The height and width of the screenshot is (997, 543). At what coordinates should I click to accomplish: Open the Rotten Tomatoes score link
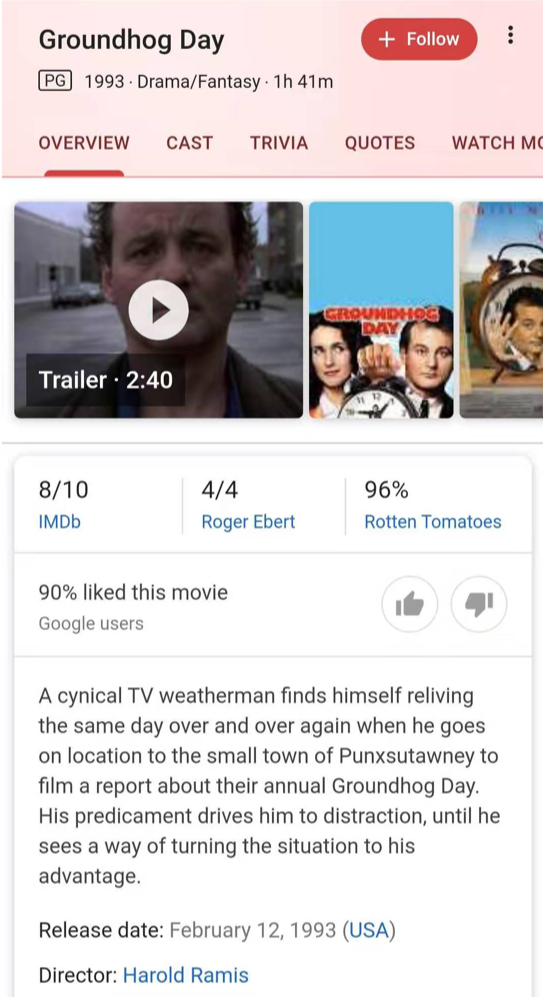pos(432,522)
